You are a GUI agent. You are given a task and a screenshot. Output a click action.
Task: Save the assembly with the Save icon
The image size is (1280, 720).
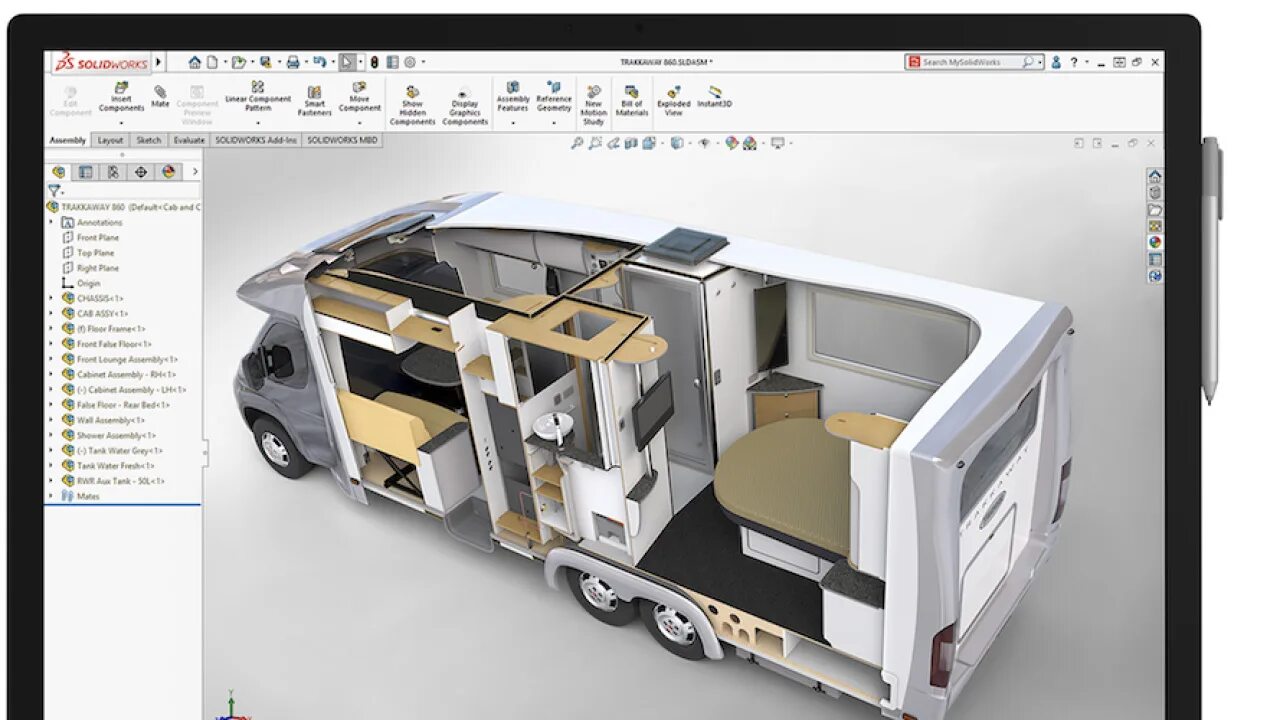[265, 62]
